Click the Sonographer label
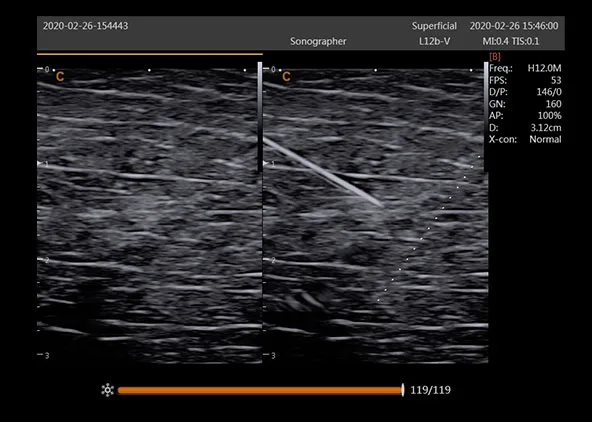The image size is (592, 422). (x=318, y=42)
